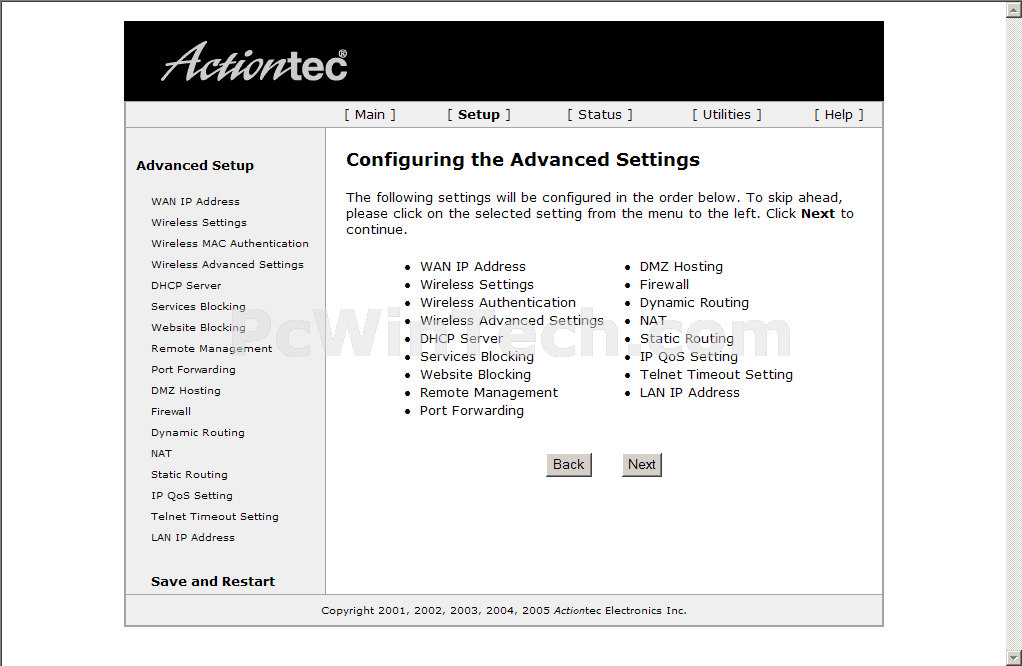Open LAN IP Address in sidebar
Image resolution: width=1022 pixels, height=666 pixels.
click(193, 538)
